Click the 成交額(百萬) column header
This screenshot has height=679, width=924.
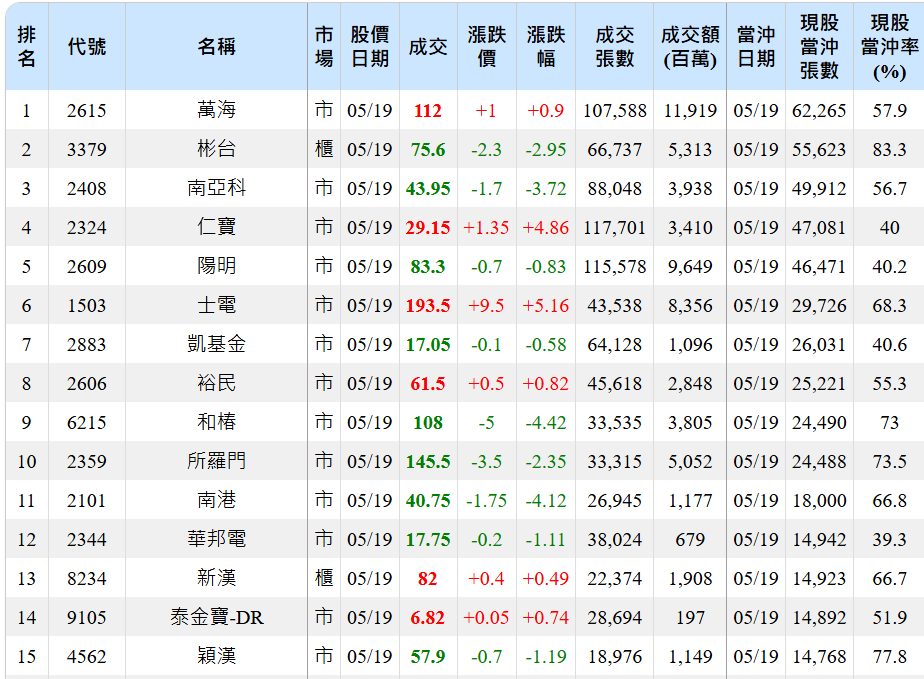pyautogui.click(x=690, y=47)
